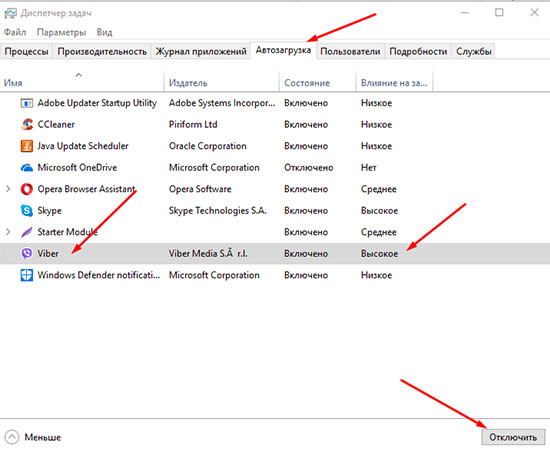The width and height of the screenshot is (550, 452).
Task: Click Microsoft Corporation publisher of Windows Defender
Action: 214,275
